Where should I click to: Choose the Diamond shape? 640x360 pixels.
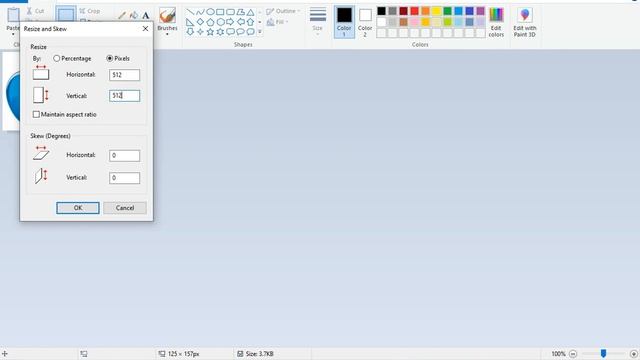pos(200,22)
